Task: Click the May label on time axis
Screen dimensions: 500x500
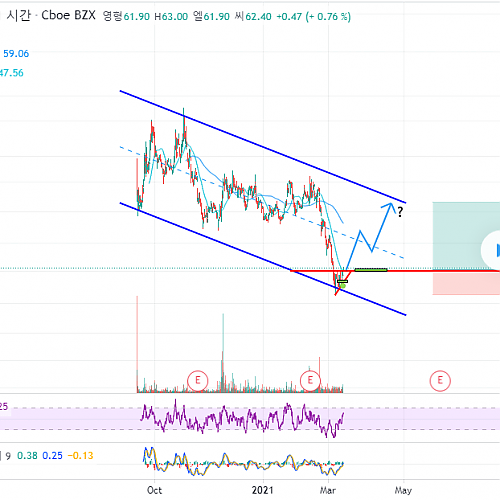Action: [403, 490]
